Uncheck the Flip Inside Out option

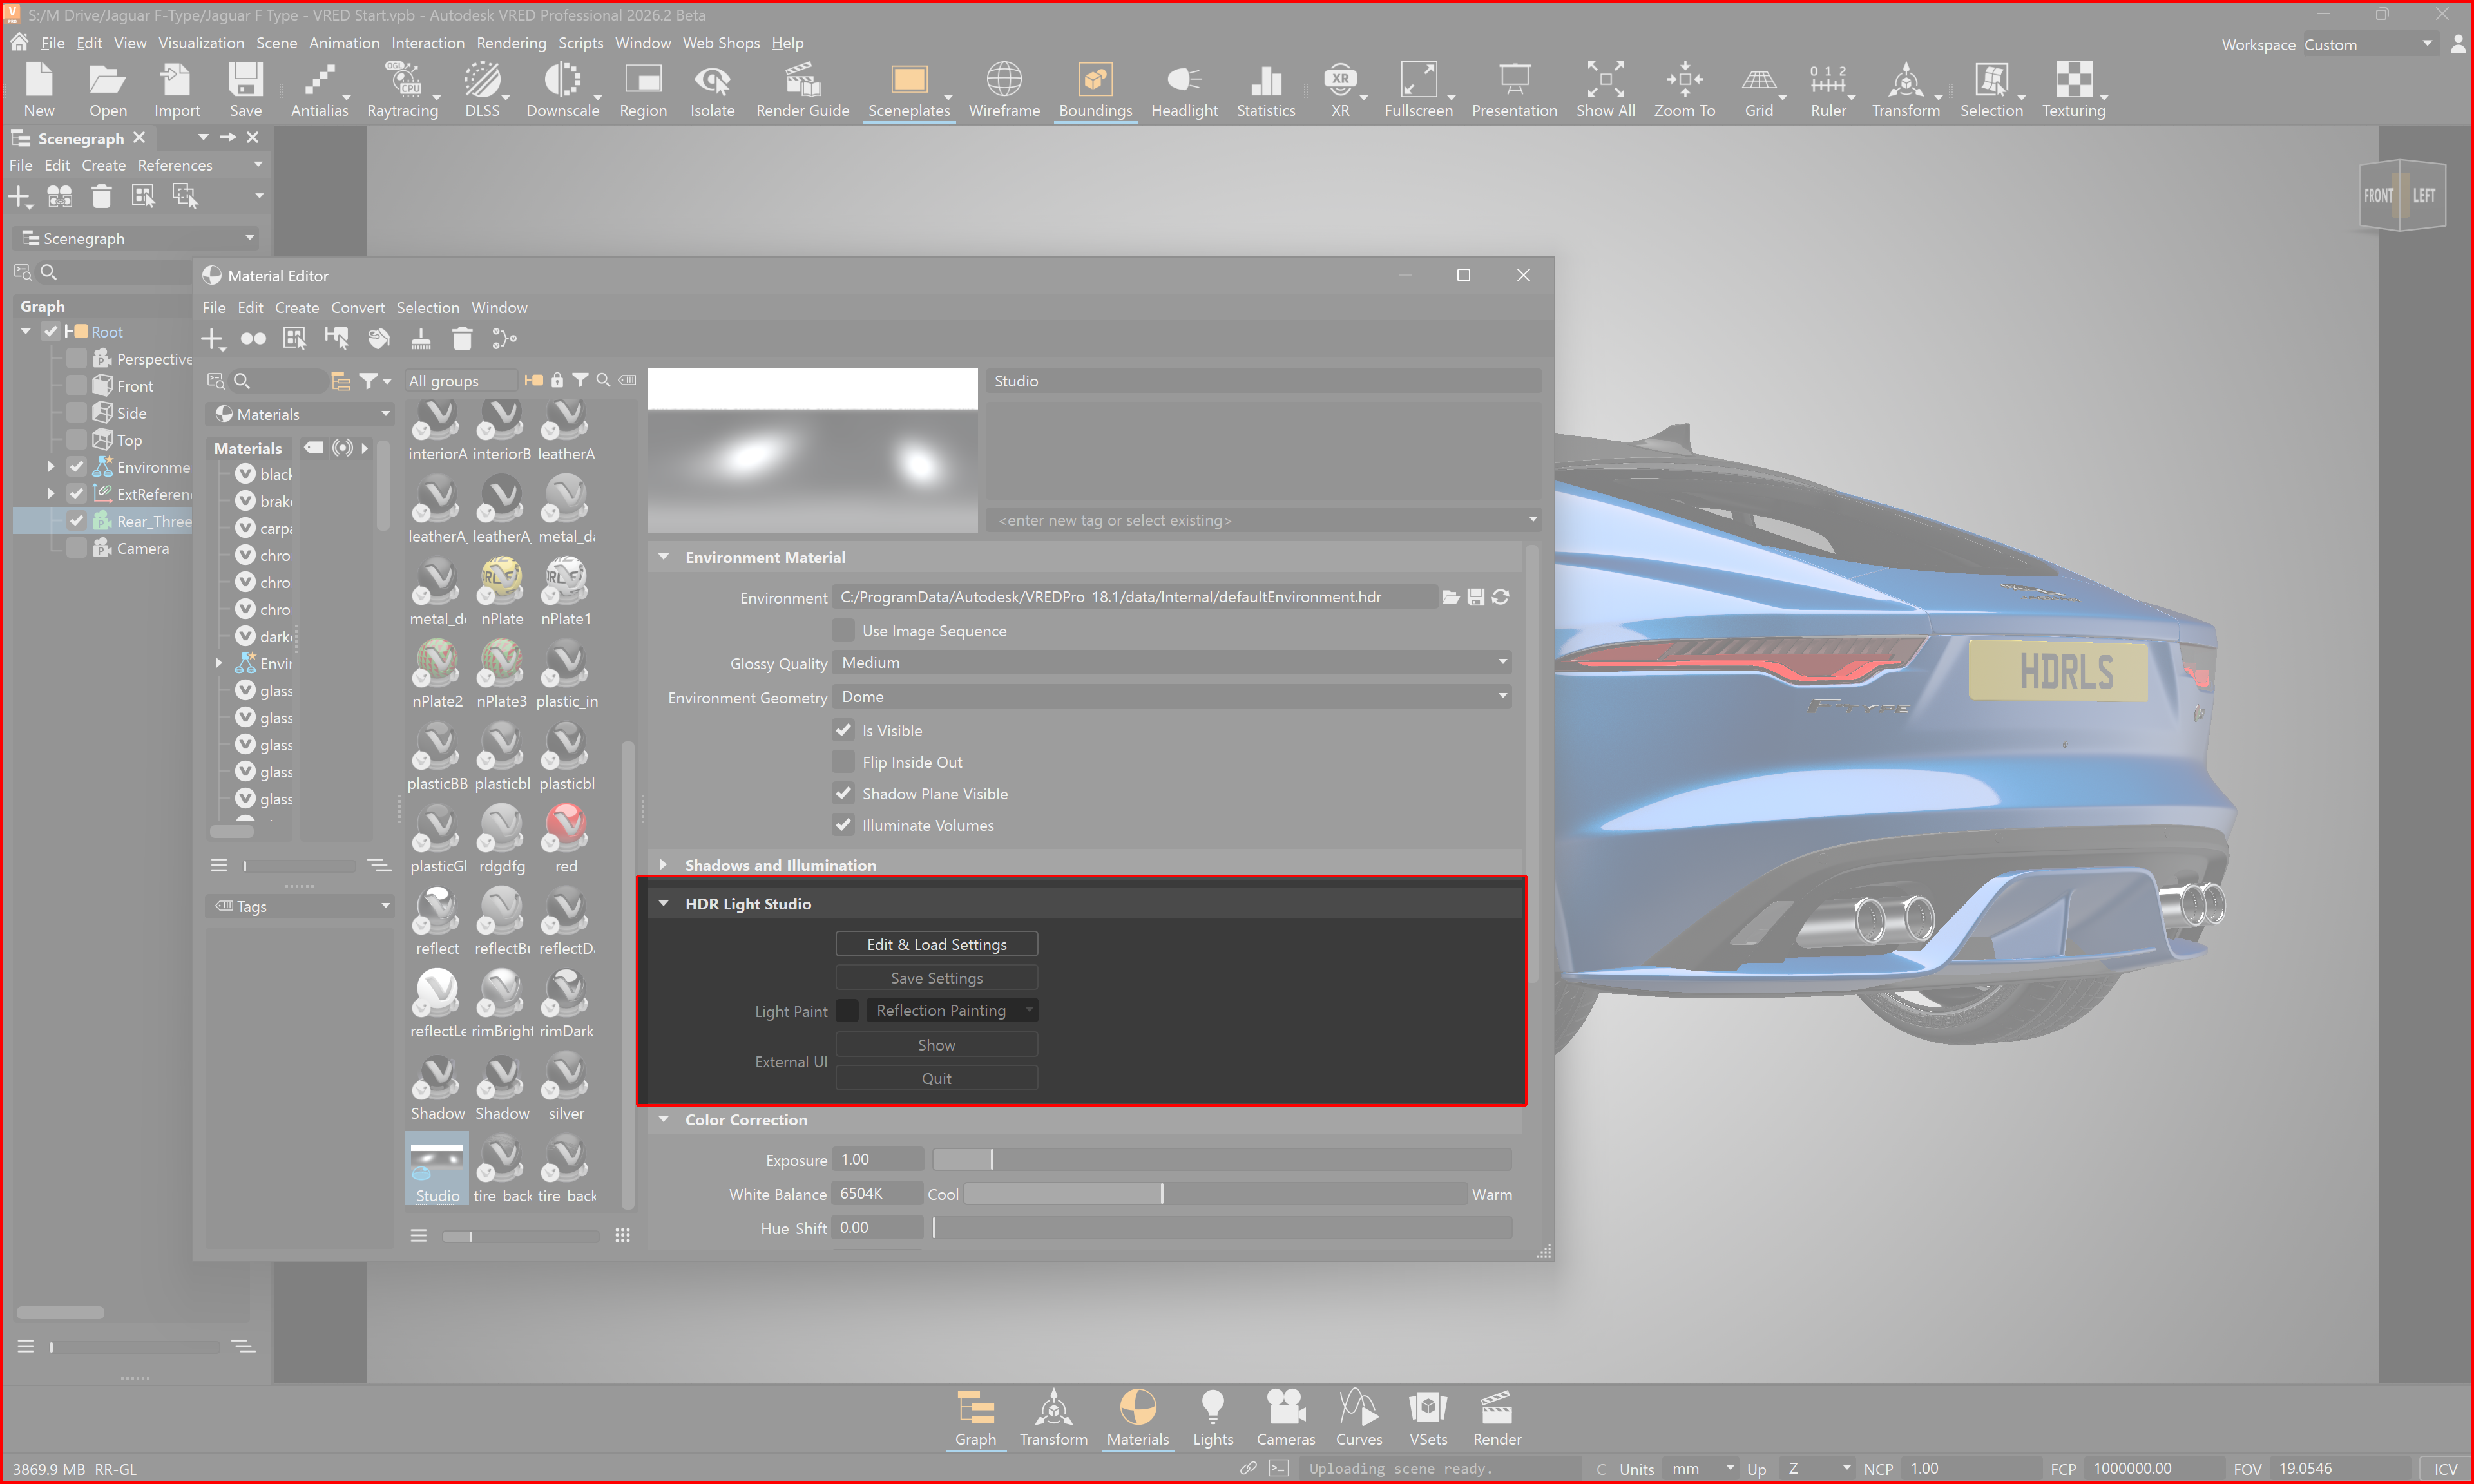843,761
